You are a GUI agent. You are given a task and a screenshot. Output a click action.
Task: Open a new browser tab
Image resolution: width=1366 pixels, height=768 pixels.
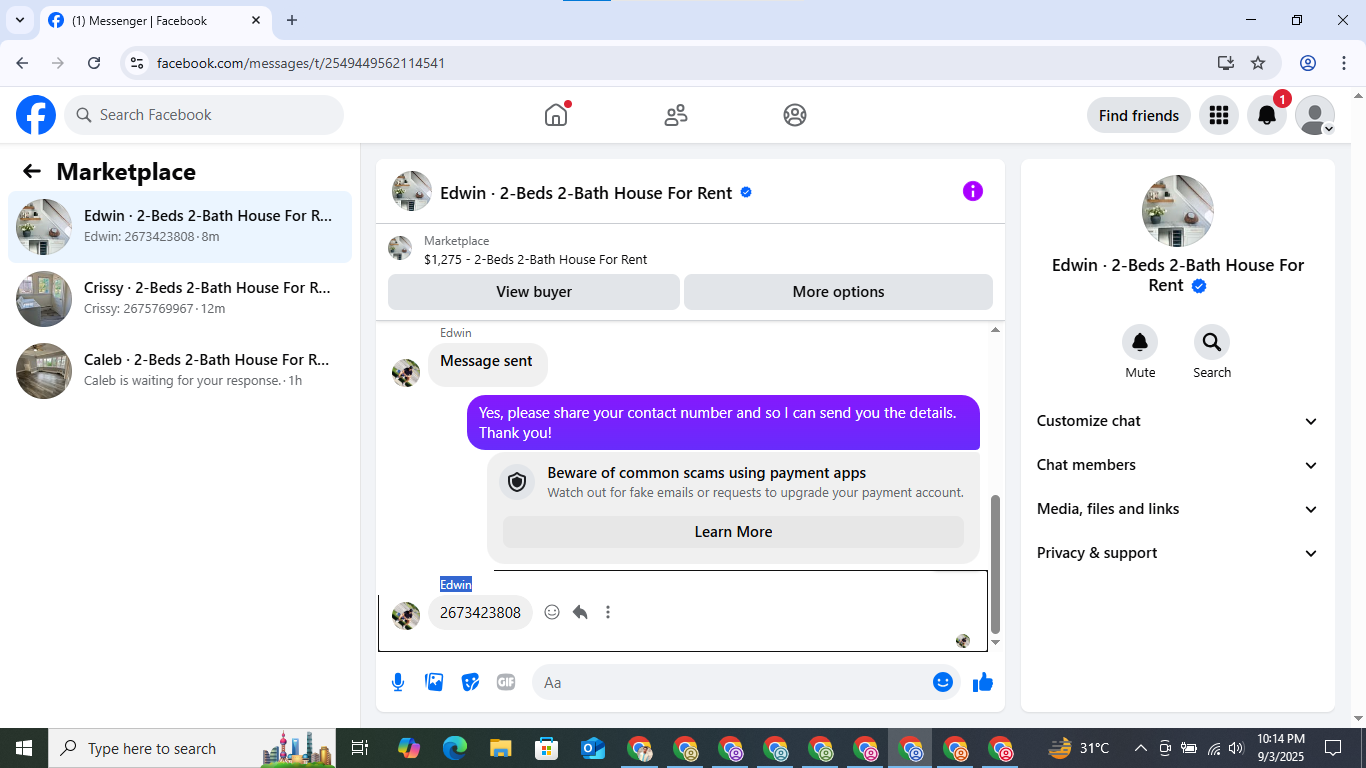pos(292,20)
